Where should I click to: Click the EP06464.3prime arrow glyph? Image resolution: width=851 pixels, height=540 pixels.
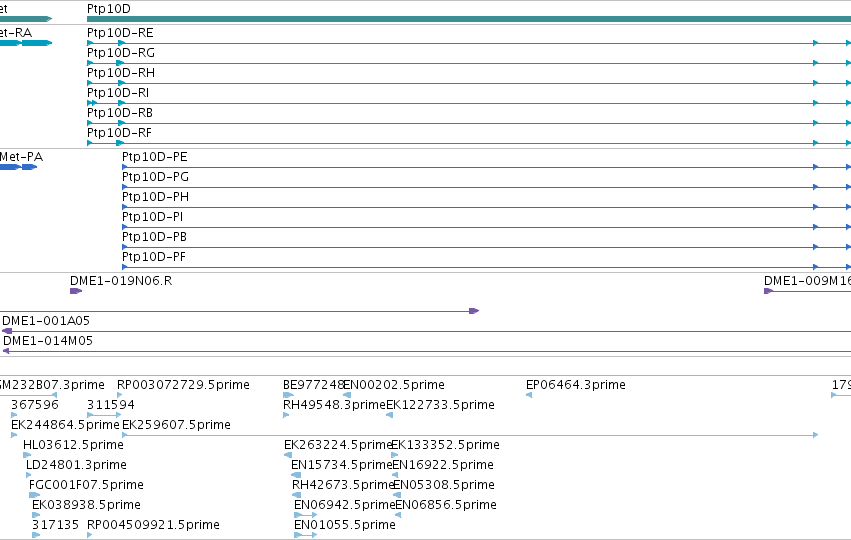click(x=529, y=395)
